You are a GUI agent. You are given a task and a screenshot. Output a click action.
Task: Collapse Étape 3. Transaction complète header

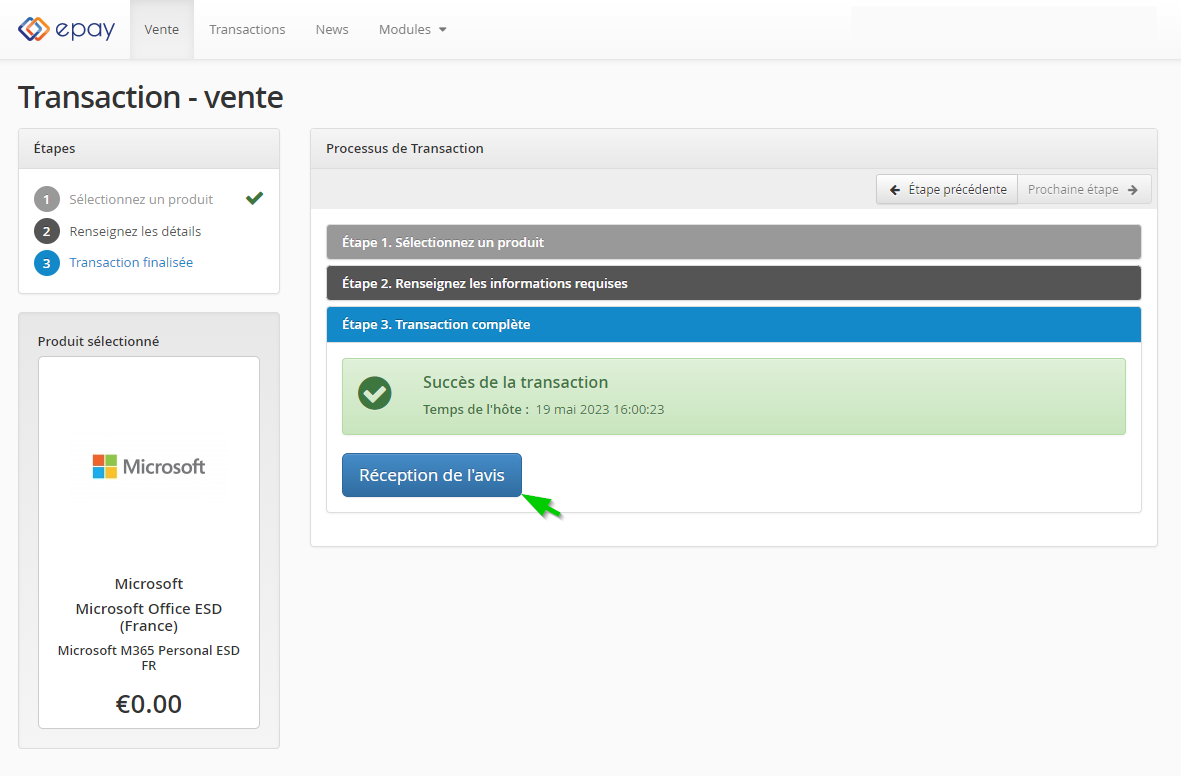734,325
